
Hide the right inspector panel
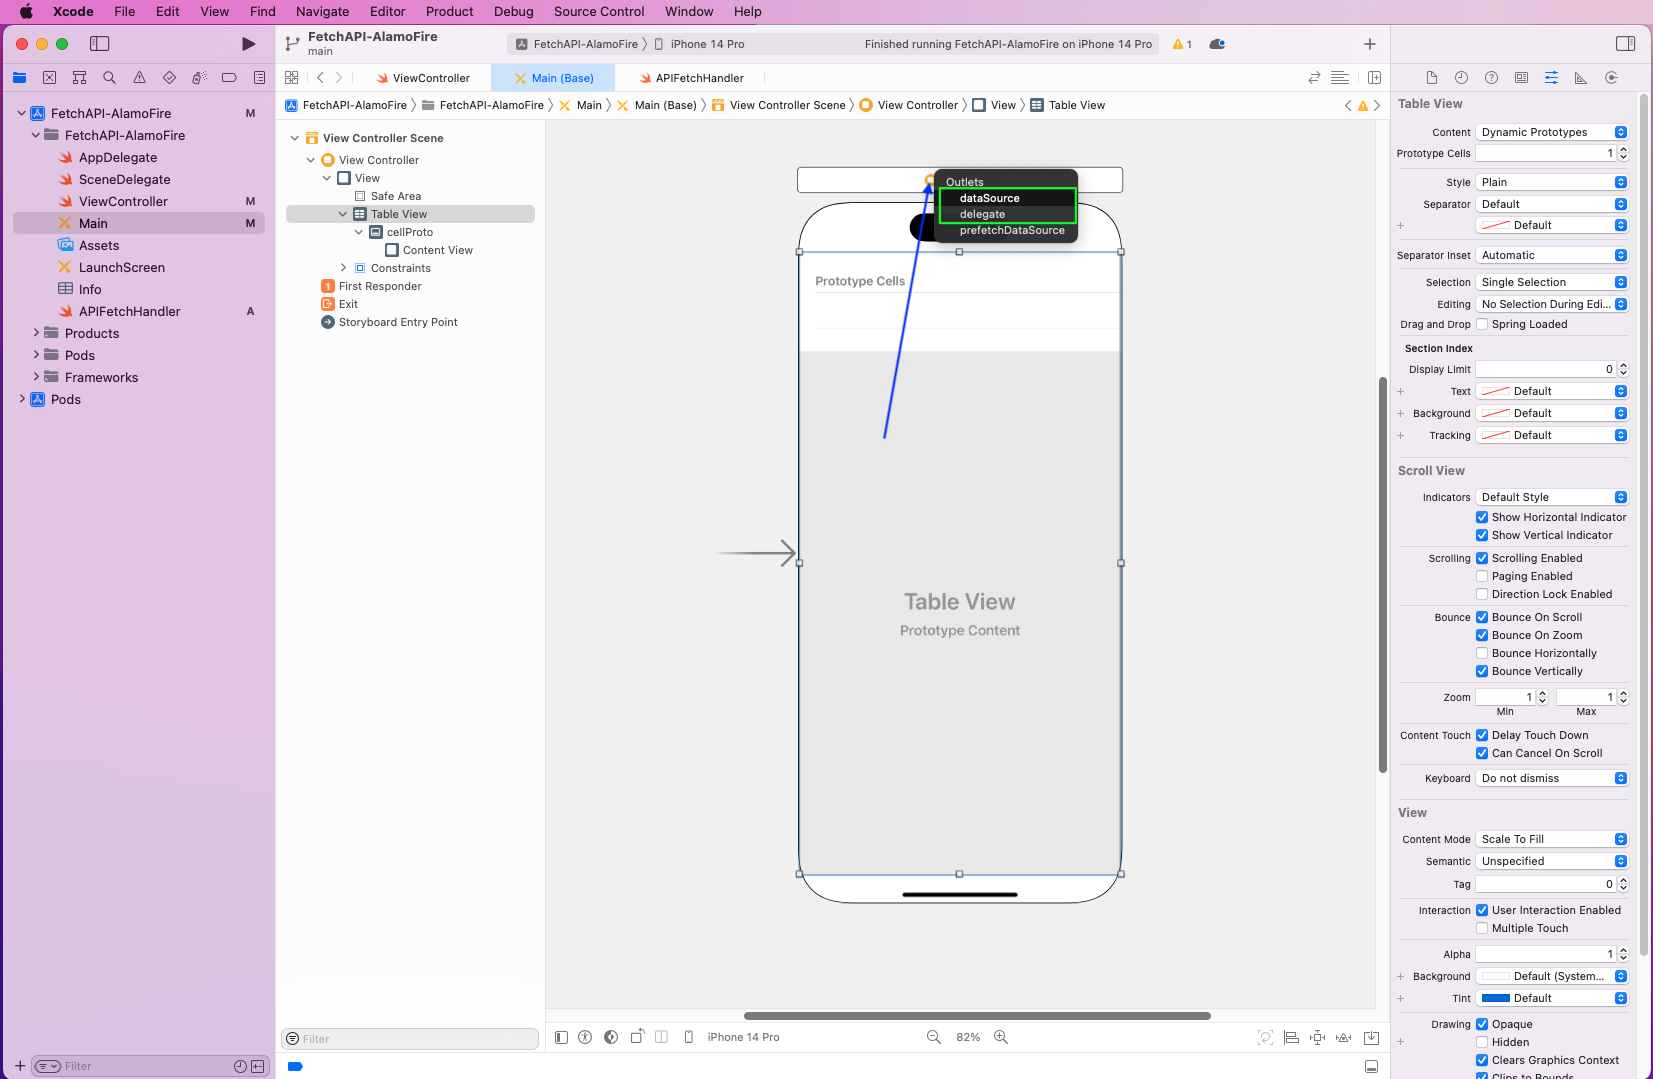tap(1625, 44)
